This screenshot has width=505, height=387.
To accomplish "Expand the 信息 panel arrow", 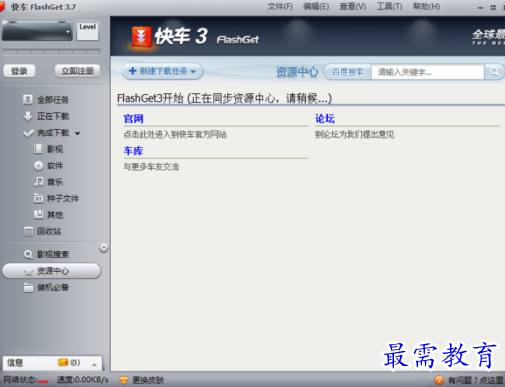I will (94, 365).
